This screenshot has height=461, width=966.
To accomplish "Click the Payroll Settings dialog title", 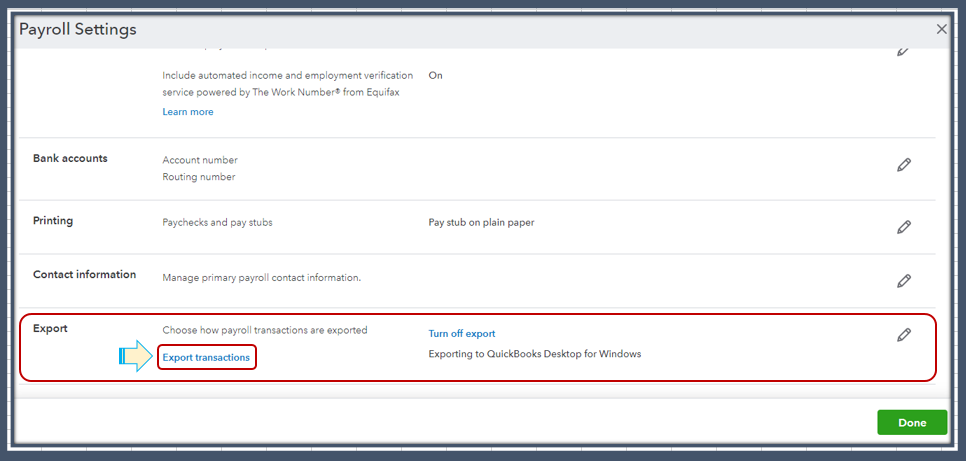I will (x=78, y=29).
